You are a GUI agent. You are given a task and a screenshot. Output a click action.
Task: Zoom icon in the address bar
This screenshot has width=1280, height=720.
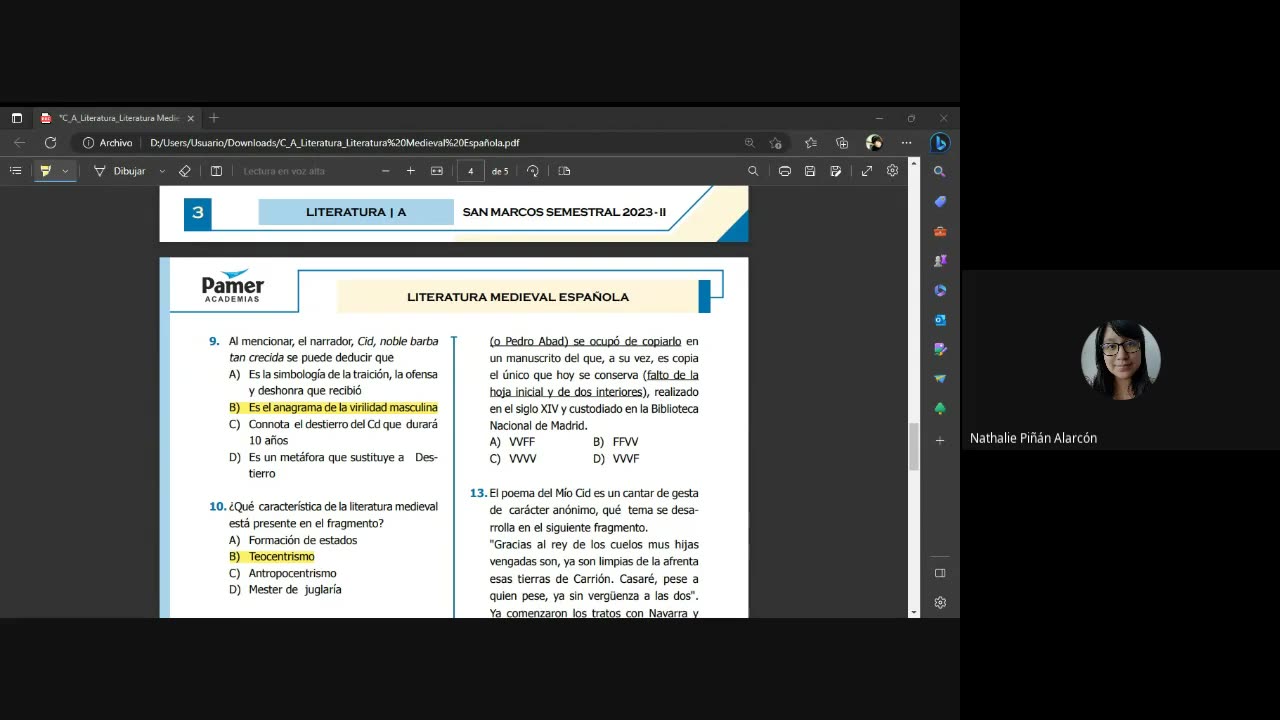tap(750, 143)
